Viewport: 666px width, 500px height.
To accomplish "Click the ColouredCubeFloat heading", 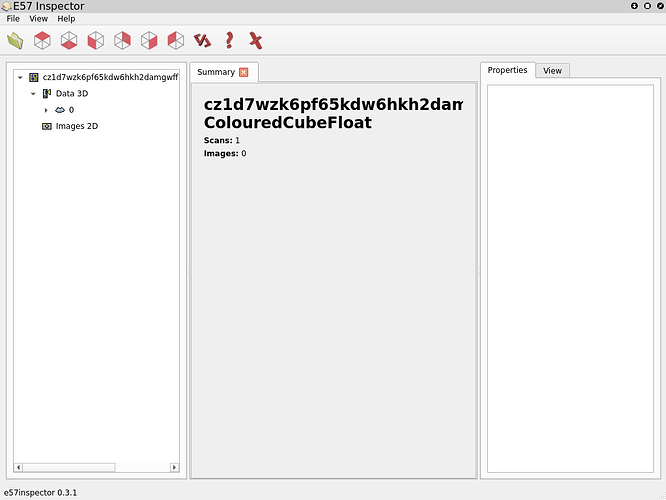I will pyautogui.click(x=288, y=122).
